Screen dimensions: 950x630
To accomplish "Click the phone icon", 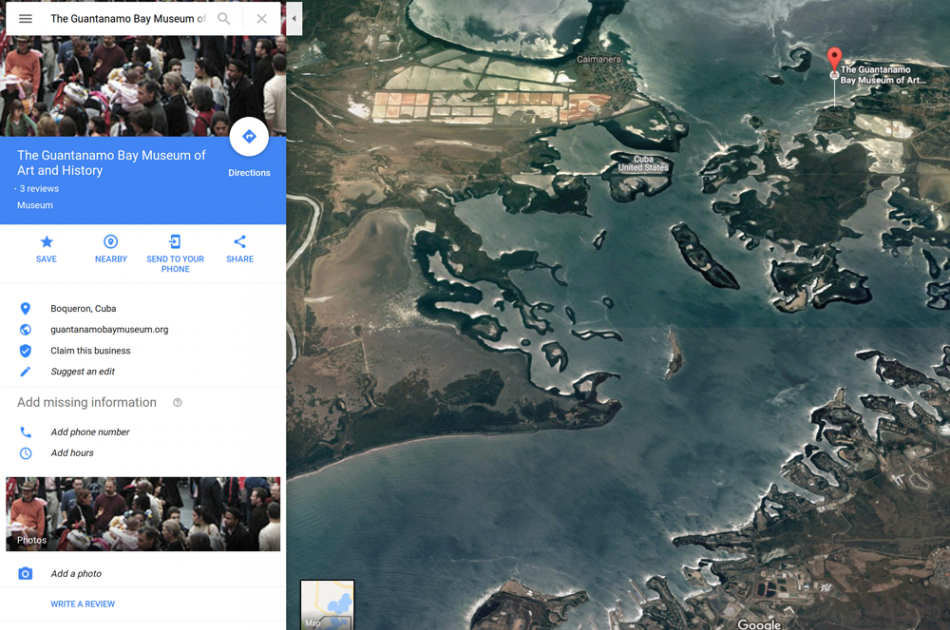I will (x=25, y=432).
